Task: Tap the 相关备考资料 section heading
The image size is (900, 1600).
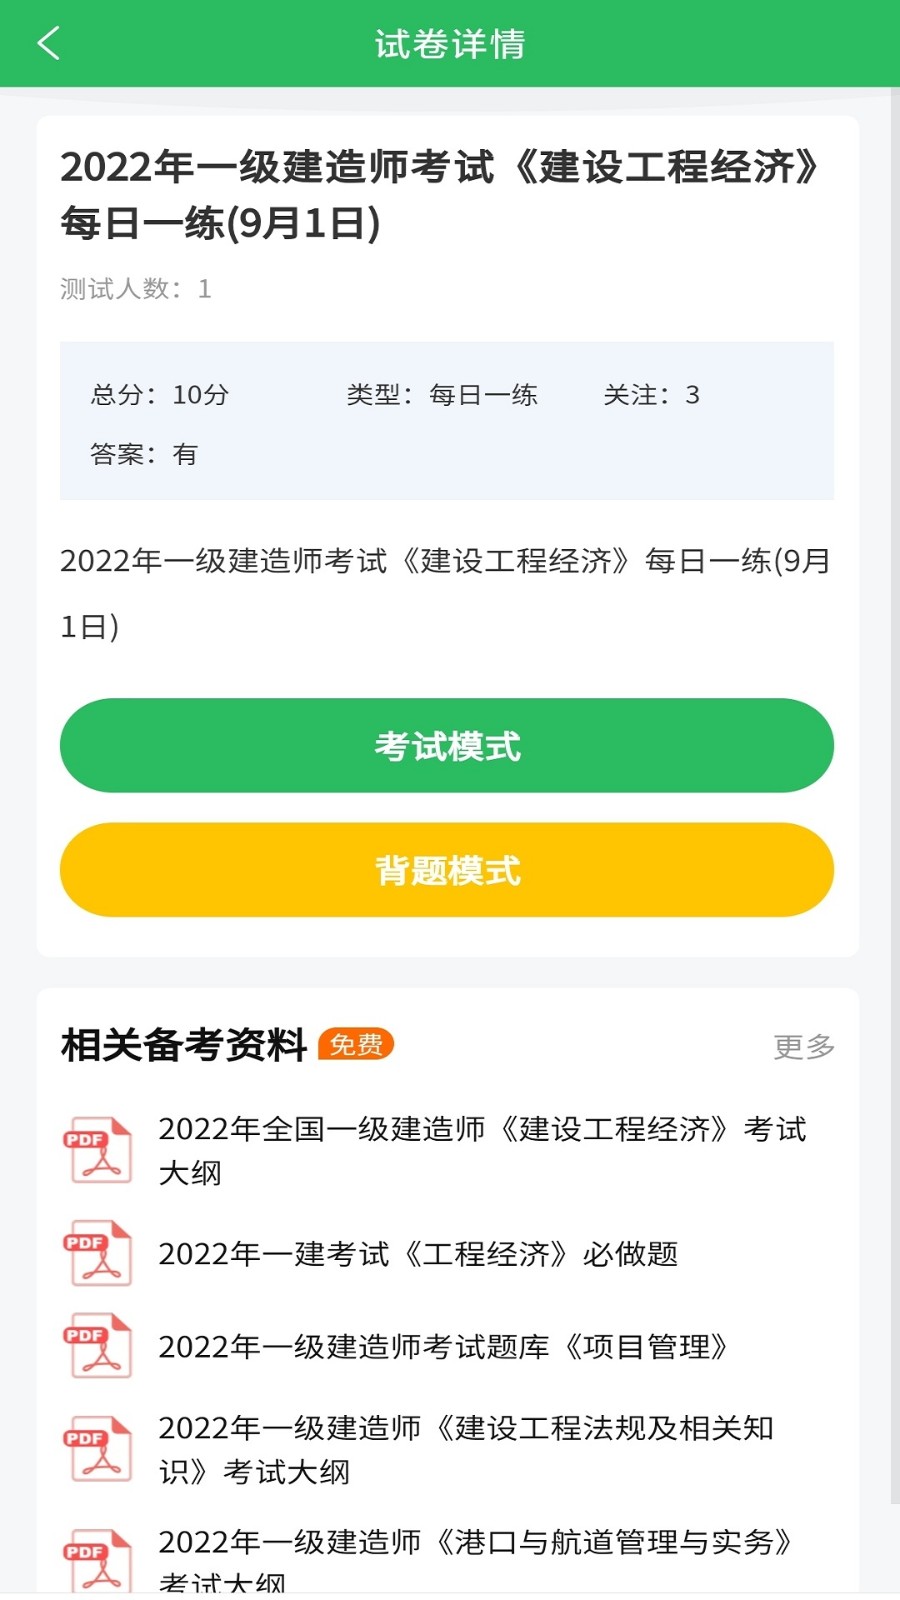Action: pos(184,1045)
